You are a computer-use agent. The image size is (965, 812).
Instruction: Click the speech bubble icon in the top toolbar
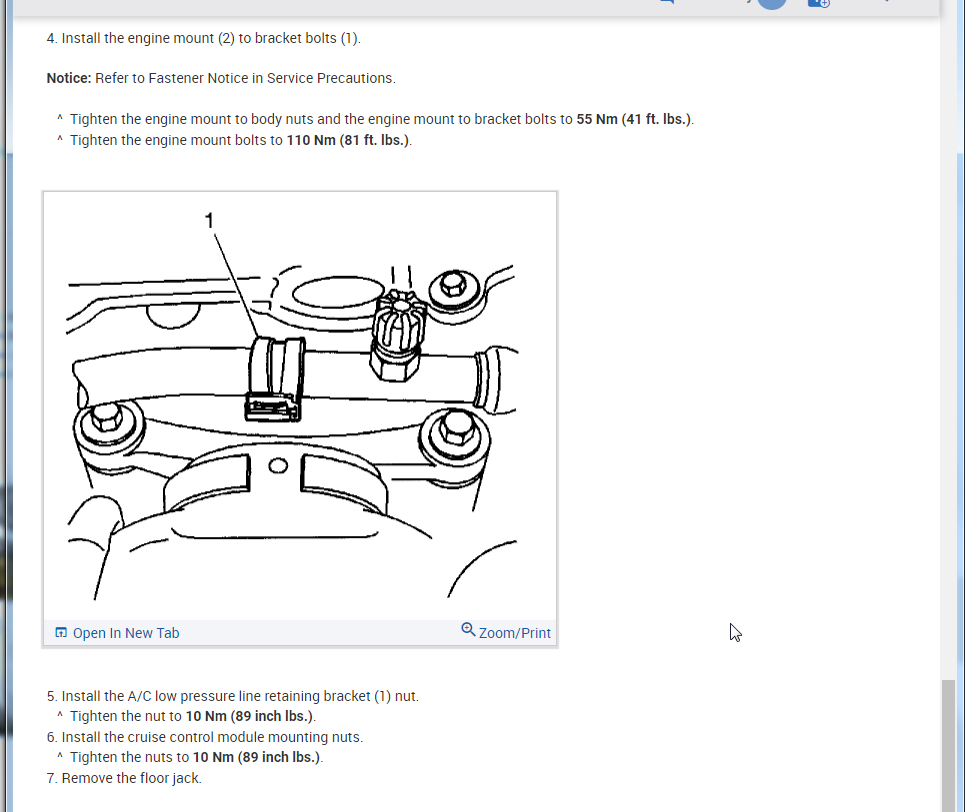(665, 4)
